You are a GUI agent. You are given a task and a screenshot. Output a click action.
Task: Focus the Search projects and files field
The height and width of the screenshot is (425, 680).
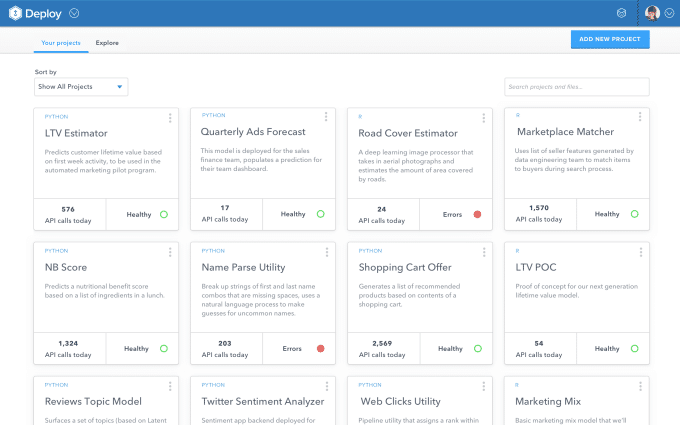pyautogui.click(x=576, y=87)
